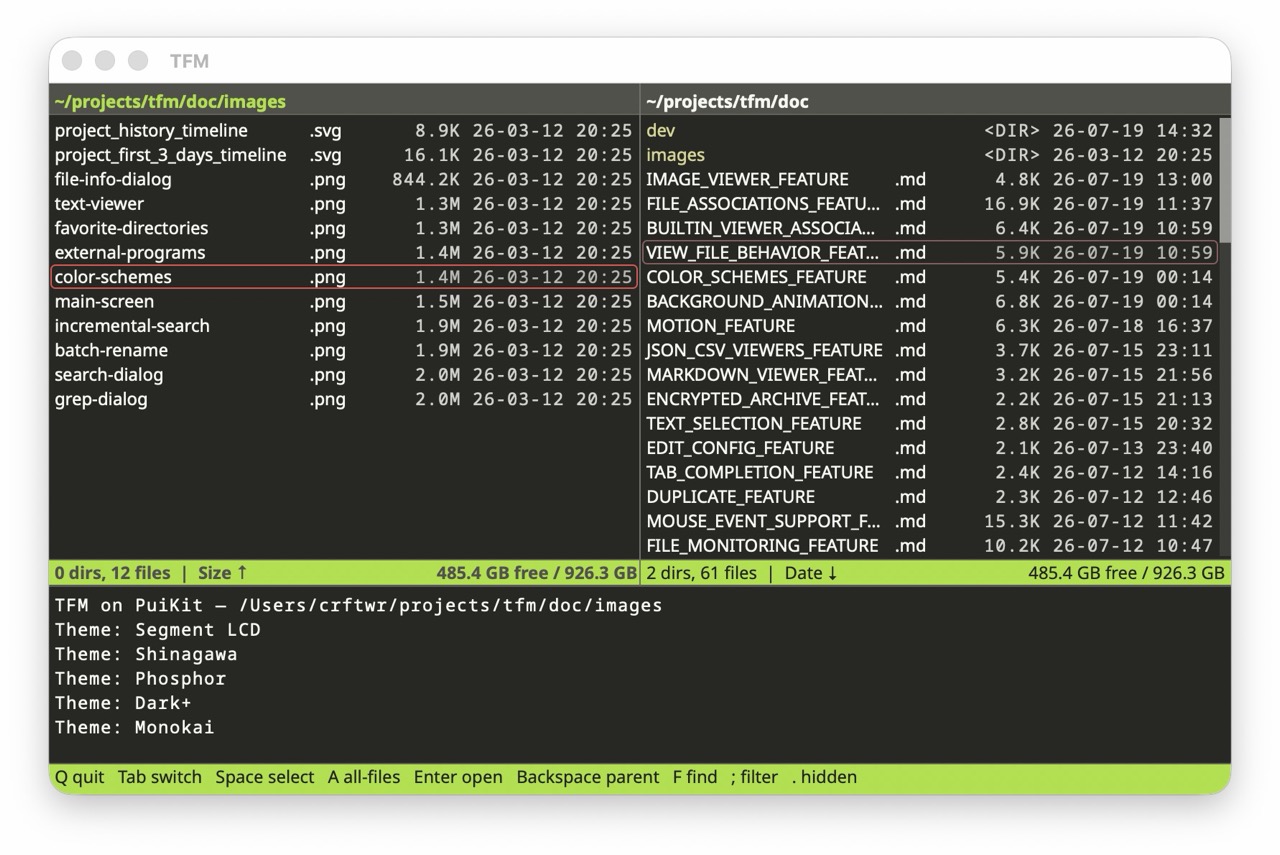Click MOUSE_EVENT_SUPPORT_F… md row
1280x855 pixels.
(930, 521)
